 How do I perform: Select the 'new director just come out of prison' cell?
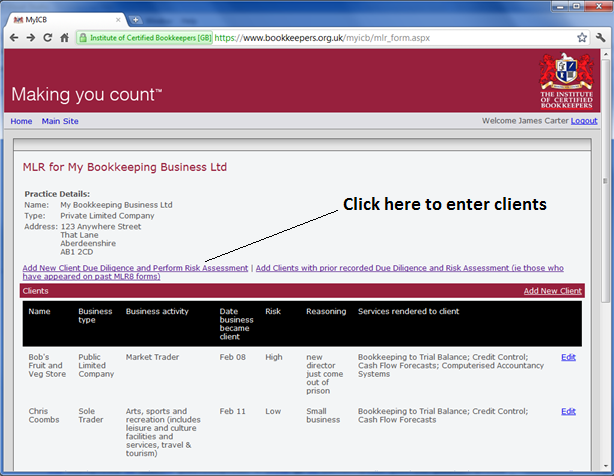[x=325, y=374]
